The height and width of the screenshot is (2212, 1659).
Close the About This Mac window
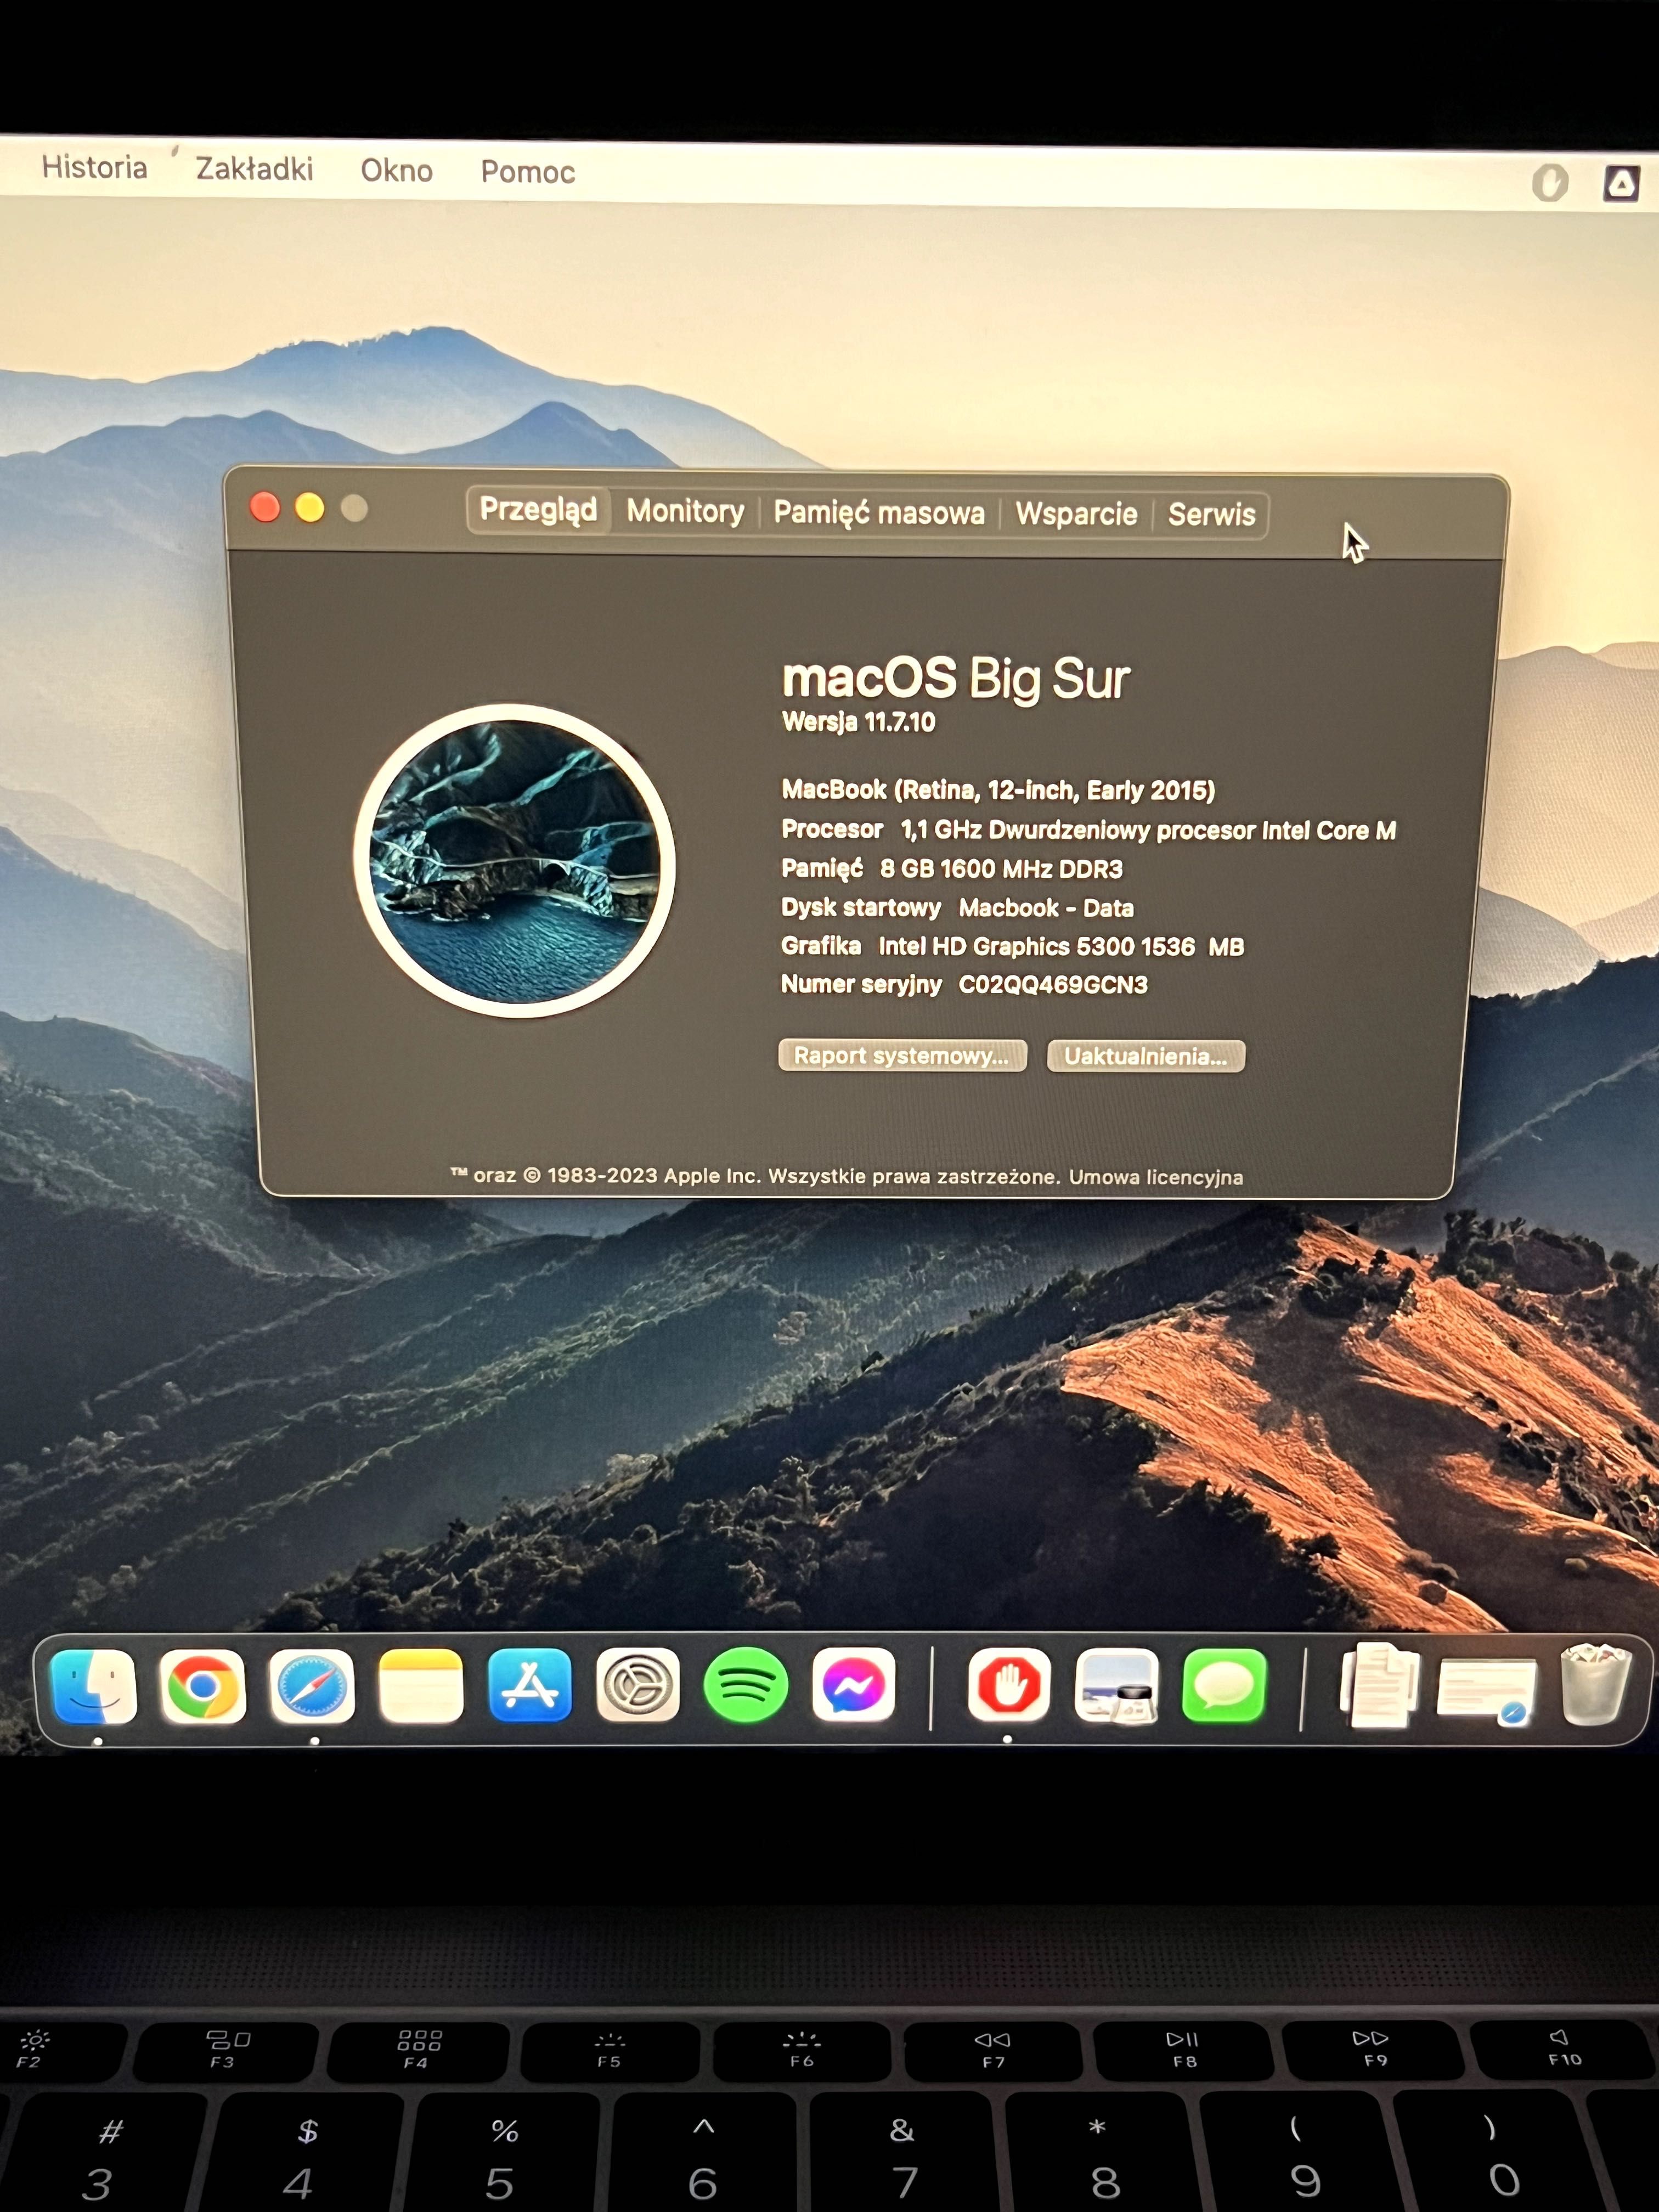point(265,507)
